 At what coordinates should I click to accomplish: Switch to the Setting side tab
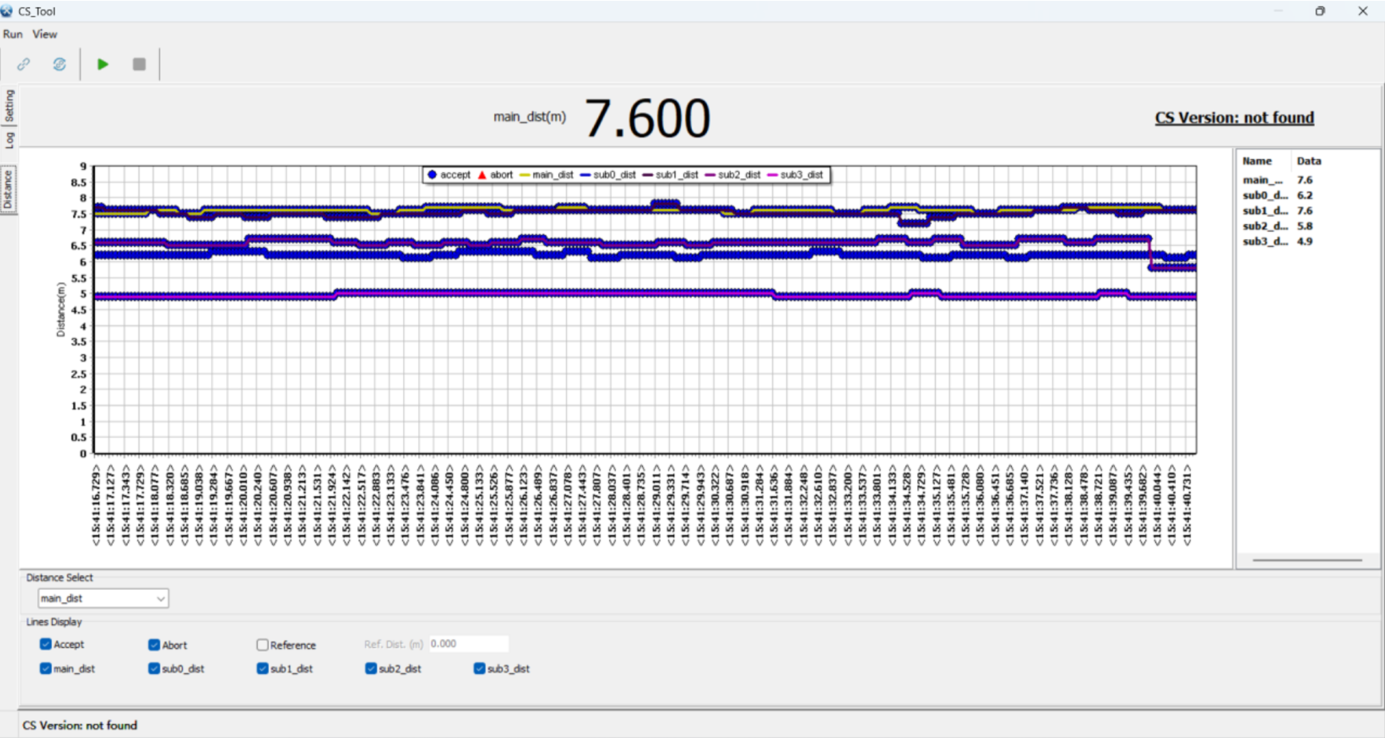pos(9,106)
